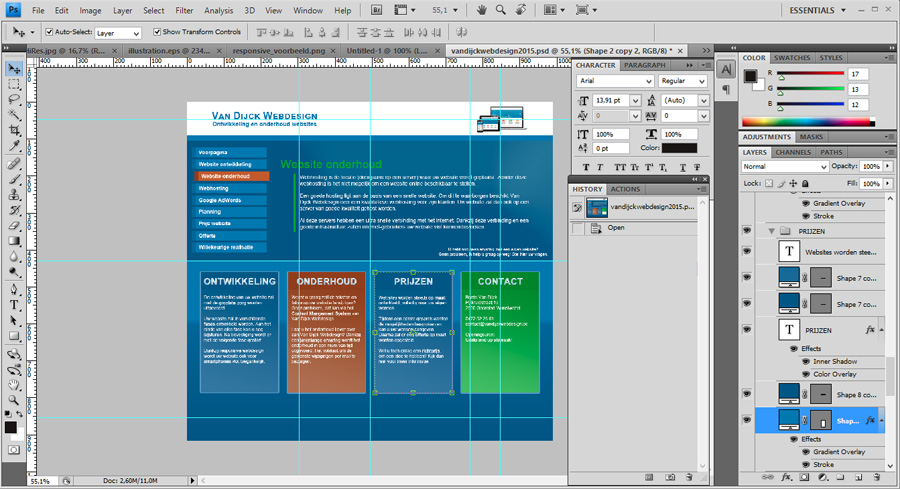Select the Rectangular Marquee tool

pos(14,84)
